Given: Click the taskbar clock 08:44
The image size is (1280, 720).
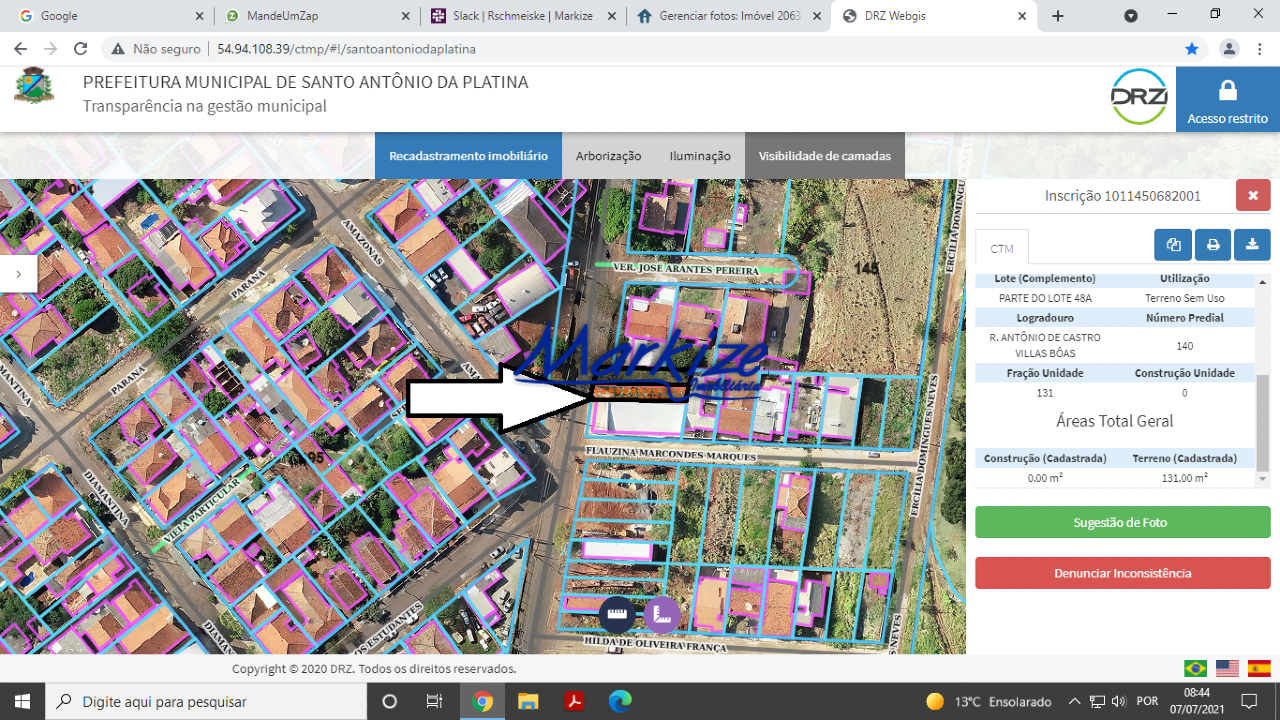Looking at the screenshot, I should point(1196,692).
